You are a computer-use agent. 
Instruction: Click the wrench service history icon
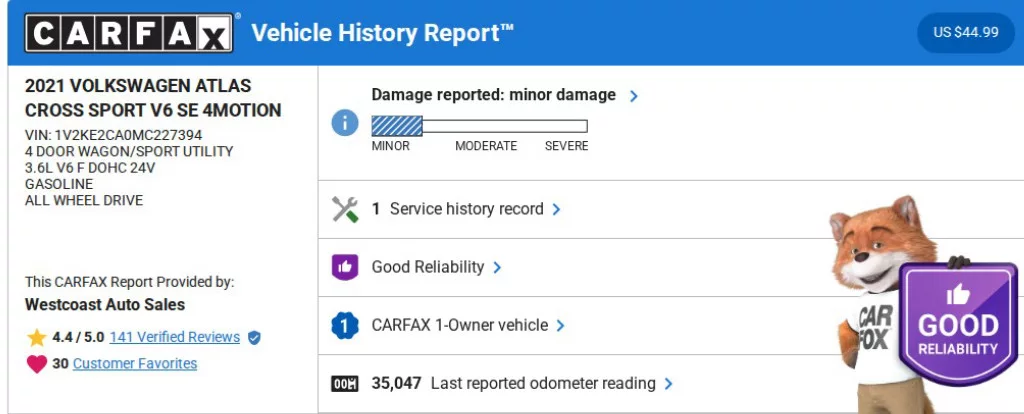(345, 209)
